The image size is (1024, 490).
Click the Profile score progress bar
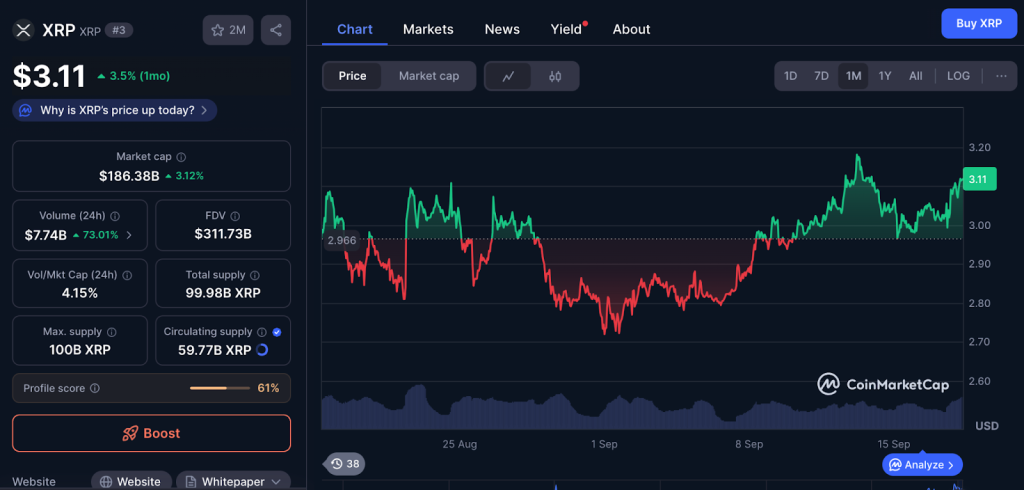point(220,388)
